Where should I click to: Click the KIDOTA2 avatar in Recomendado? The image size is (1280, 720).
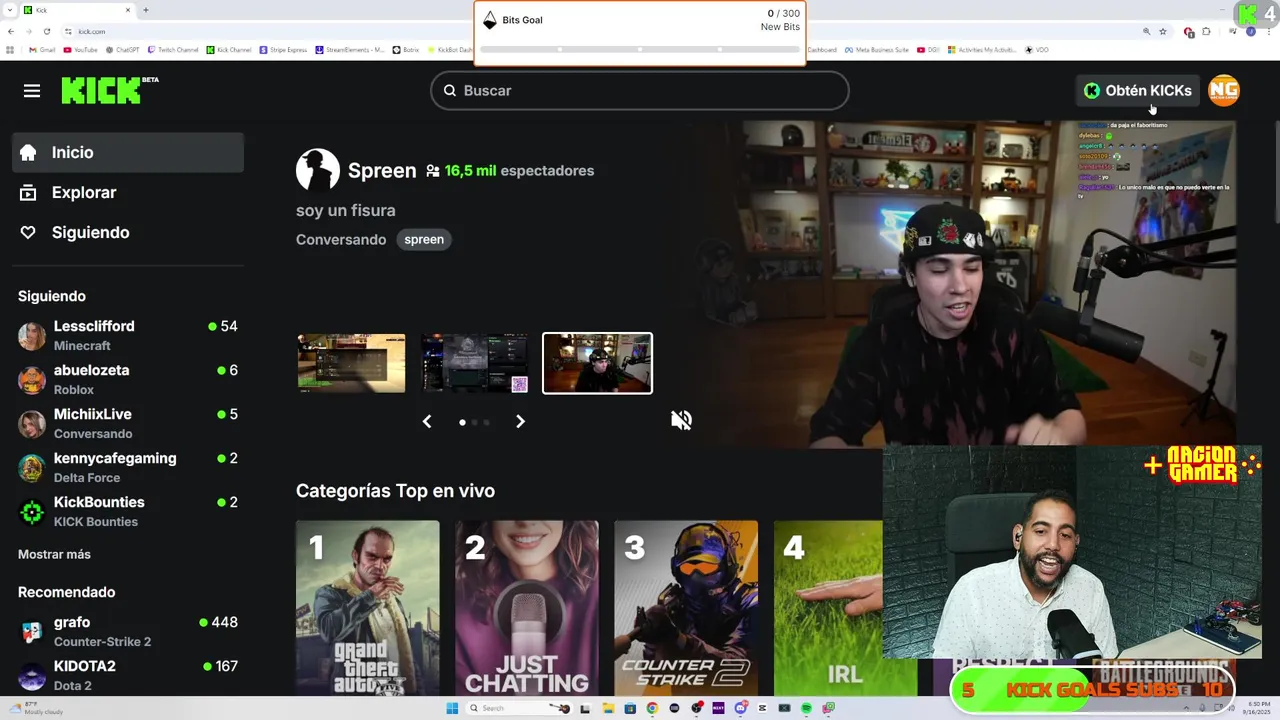[x=32, y=676]
